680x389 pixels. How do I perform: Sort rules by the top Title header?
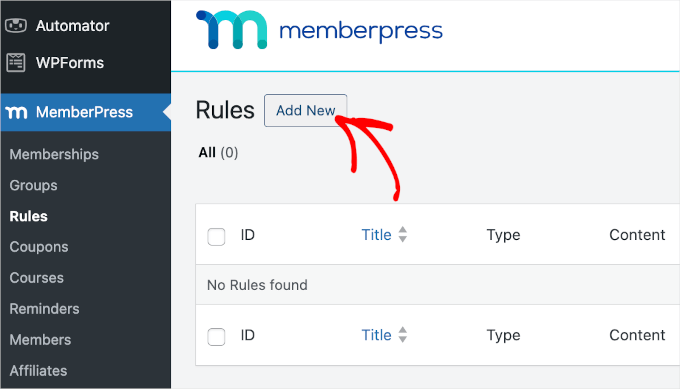(376, 235)
